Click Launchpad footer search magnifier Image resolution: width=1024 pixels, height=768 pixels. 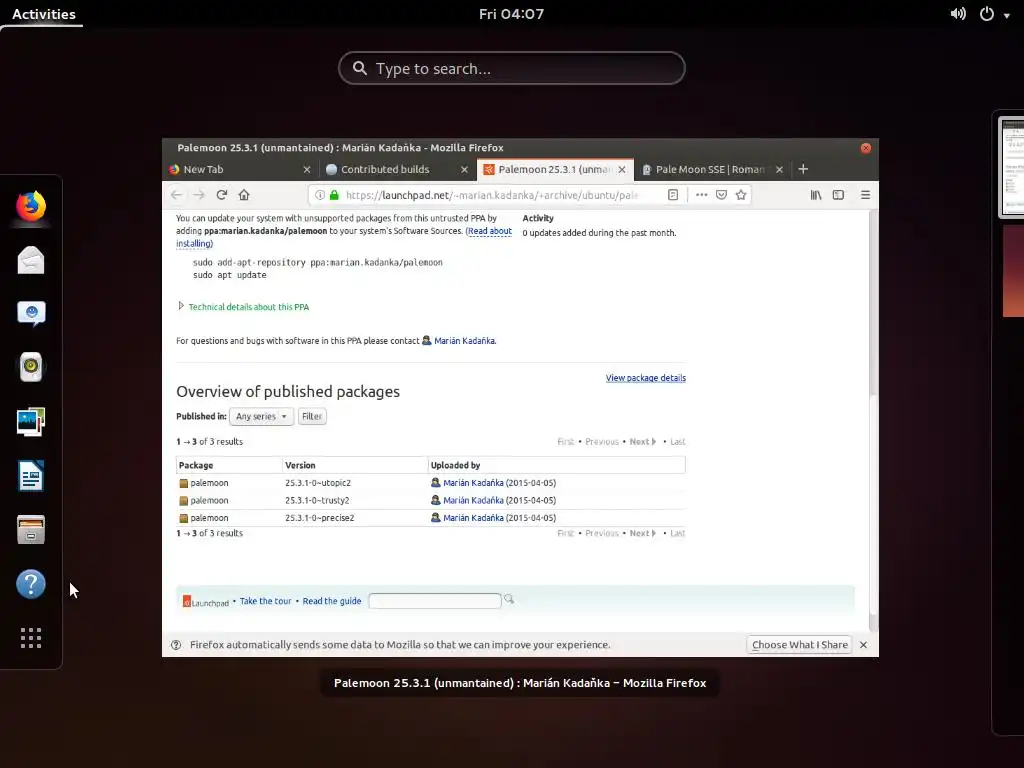tap(509, 600)
